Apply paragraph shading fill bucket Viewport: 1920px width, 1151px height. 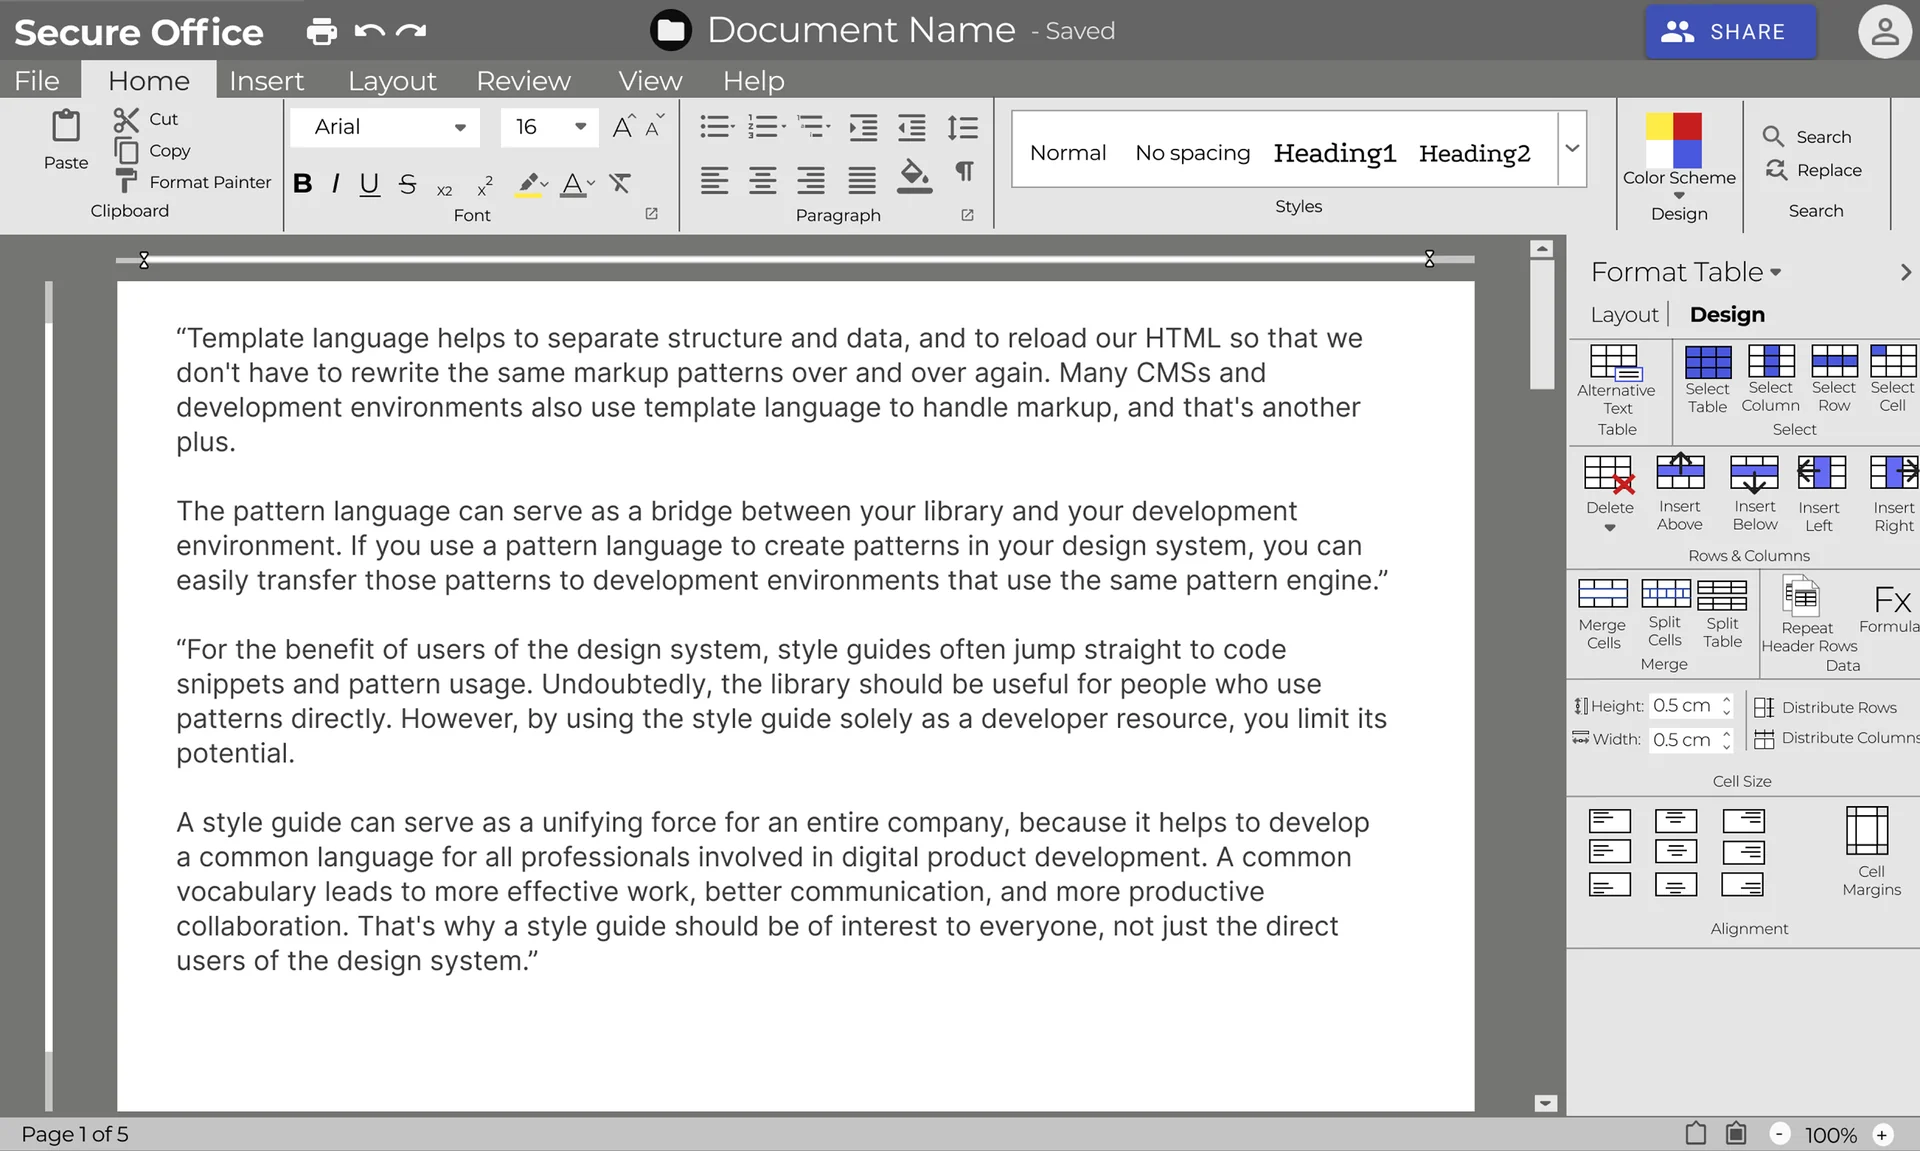point(914,176)
